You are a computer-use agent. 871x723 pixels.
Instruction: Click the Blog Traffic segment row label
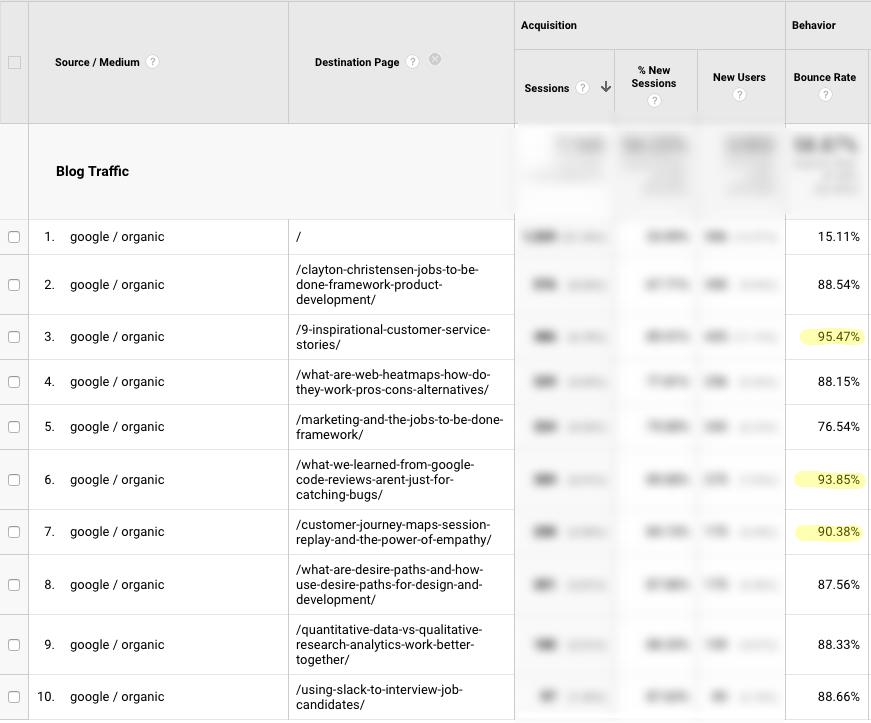tap(92, 171)
